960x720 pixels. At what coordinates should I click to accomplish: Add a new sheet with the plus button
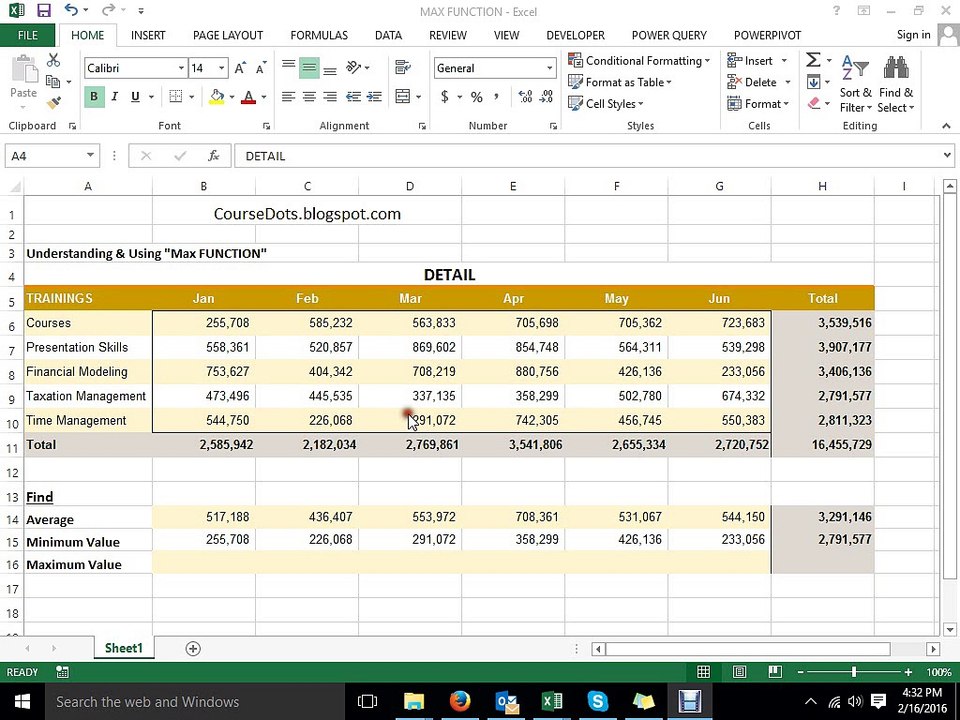[193, 648]
